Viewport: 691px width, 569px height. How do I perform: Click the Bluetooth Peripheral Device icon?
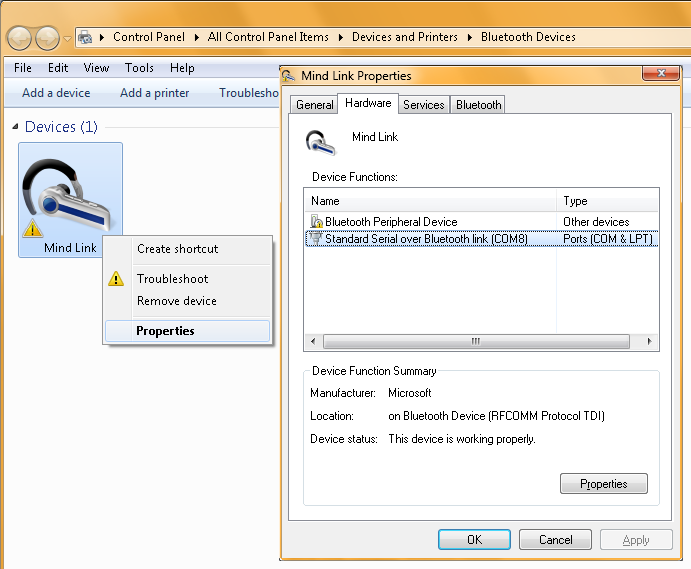[x=316, y=222]
